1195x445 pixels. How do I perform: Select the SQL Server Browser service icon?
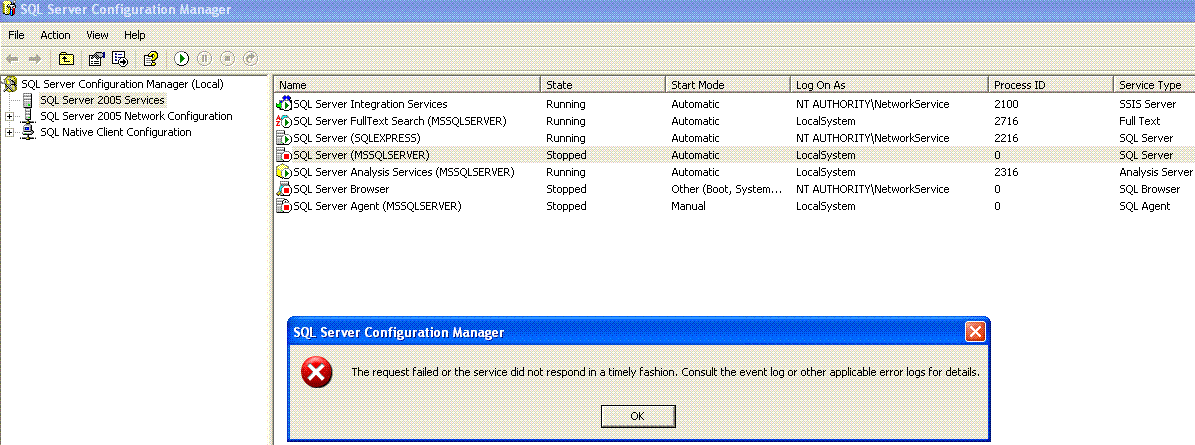[284, 189]
